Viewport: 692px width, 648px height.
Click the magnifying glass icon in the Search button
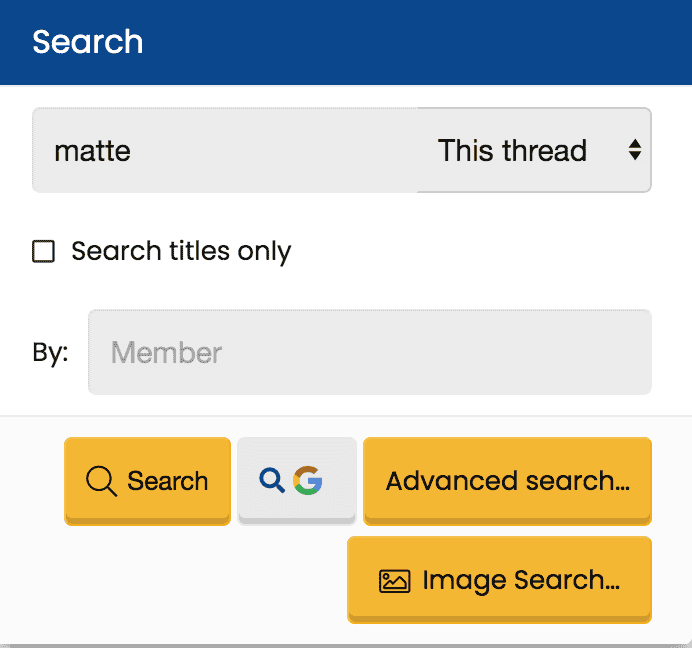click(102, 481)
